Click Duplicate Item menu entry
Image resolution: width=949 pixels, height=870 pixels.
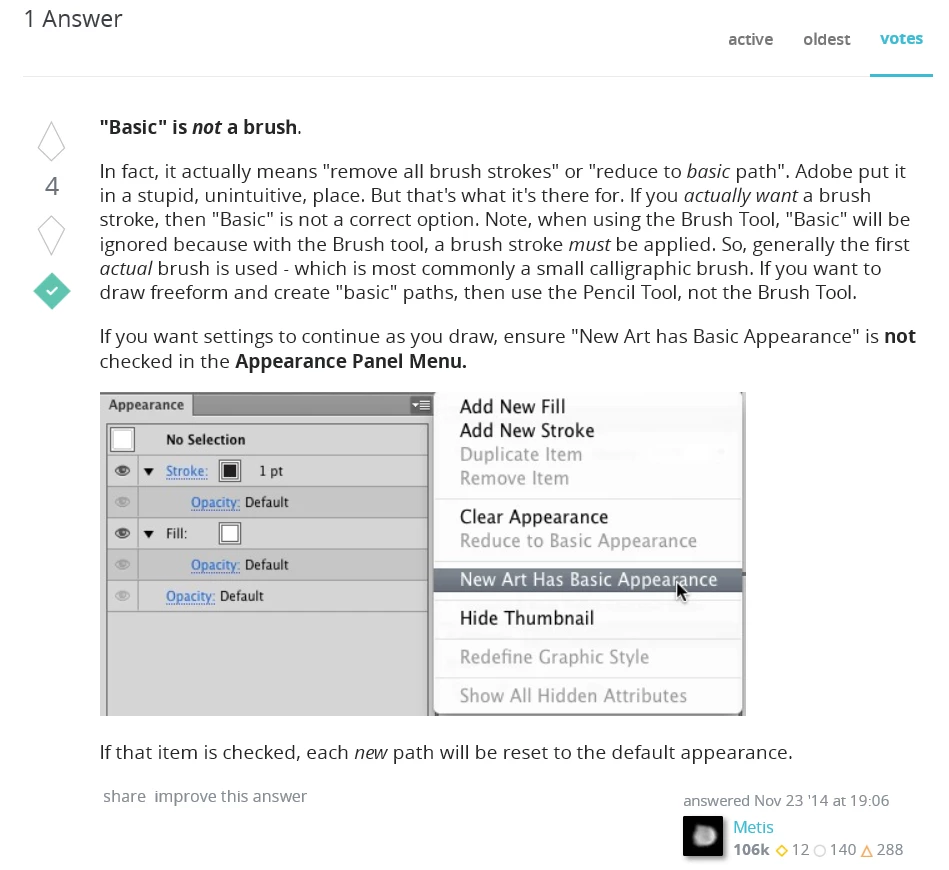click(x=520, y=454)
